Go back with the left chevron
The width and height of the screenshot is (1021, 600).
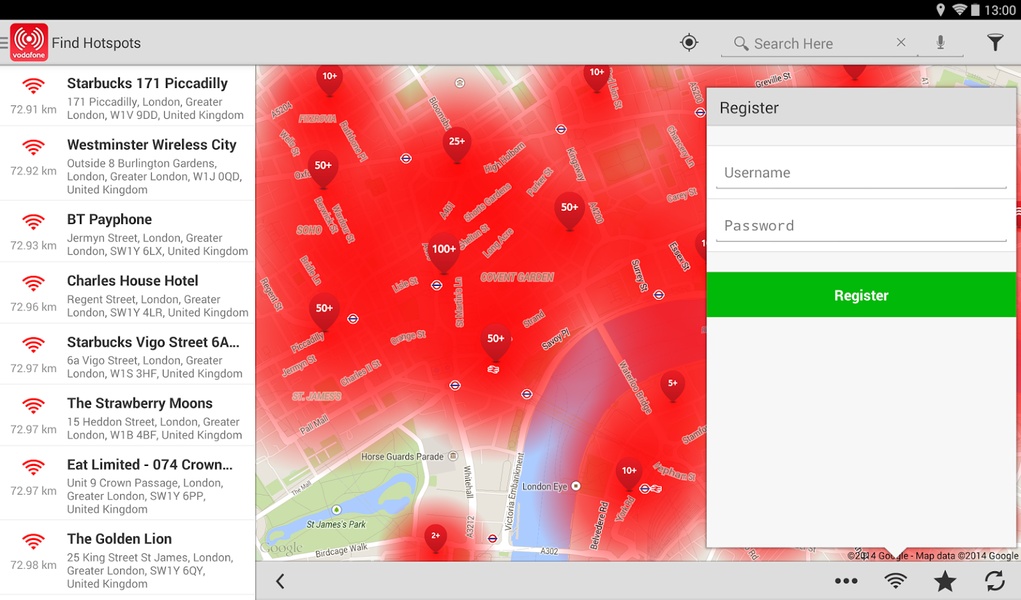(x=280, y=581)
